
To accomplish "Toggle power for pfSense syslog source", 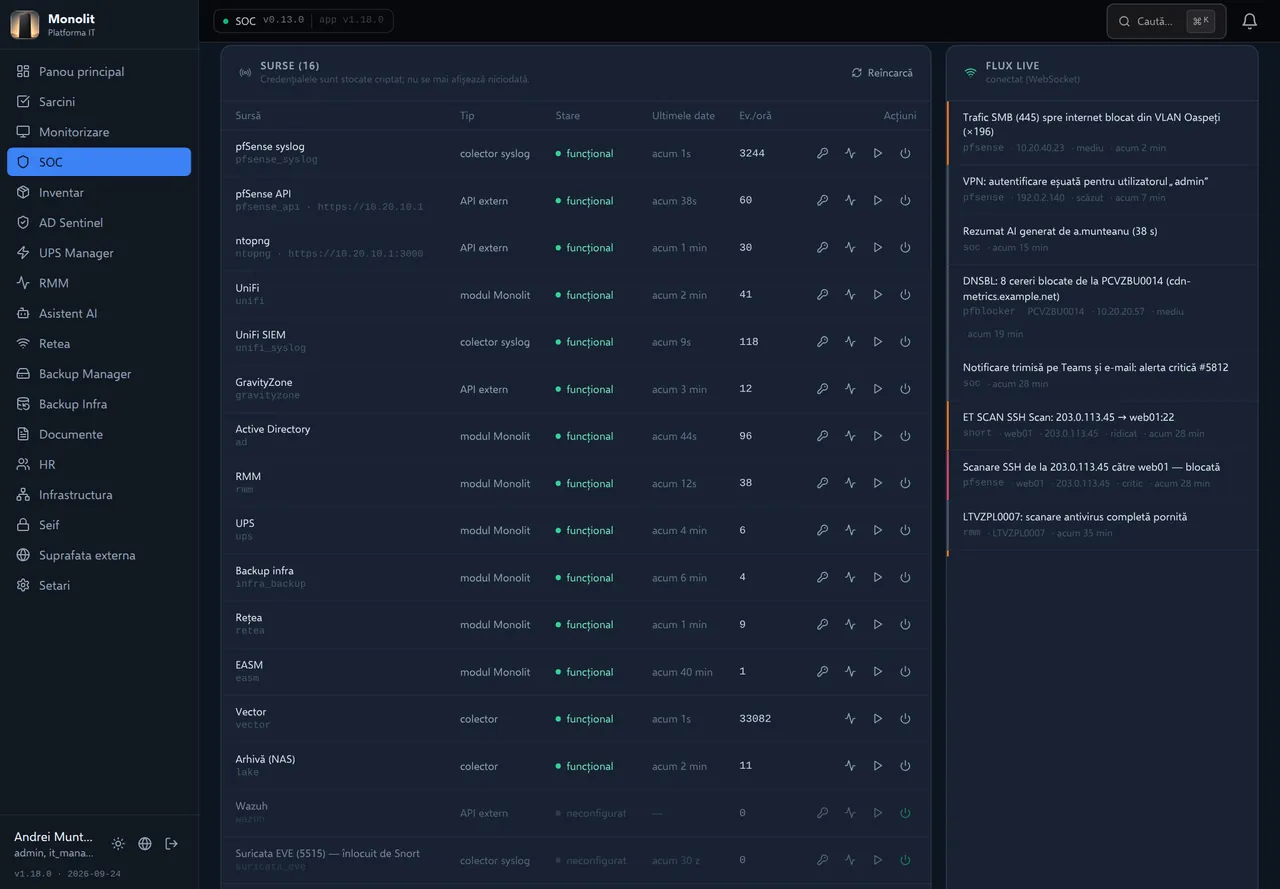I will 905,153.
